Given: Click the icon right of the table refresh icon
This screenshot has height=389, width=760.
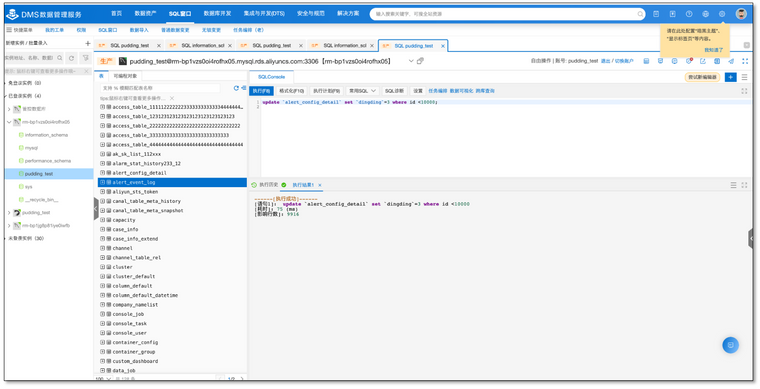Looking at the screenshot, I should point(243,88).
